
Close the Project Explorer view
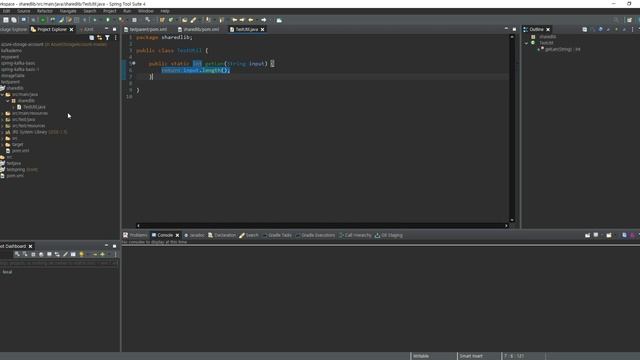click(x=71, y=29)
